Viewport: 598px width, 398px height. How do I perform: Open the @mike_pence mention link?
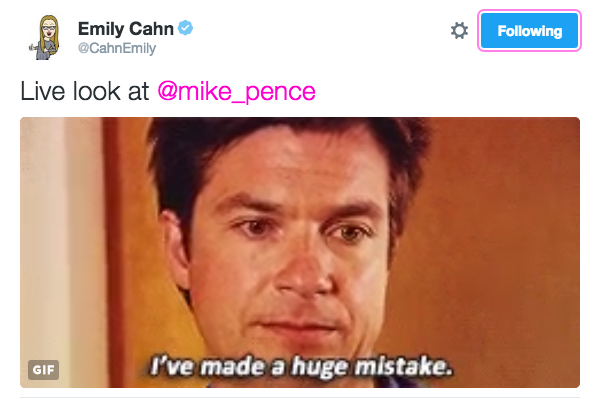236,91
